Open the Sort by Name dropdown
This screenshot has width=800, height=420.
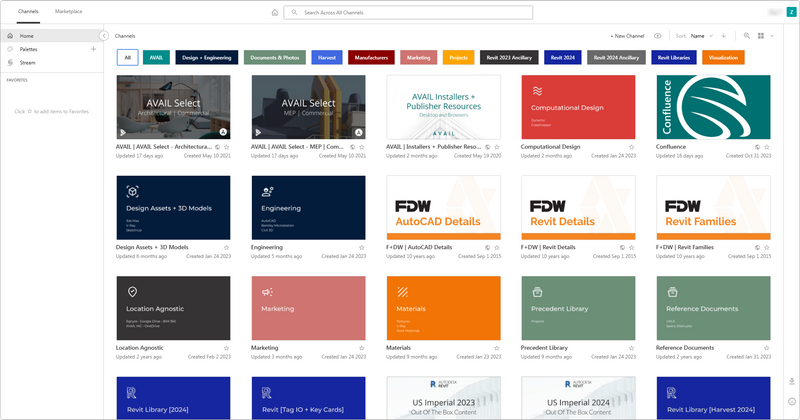coord(702,36)
